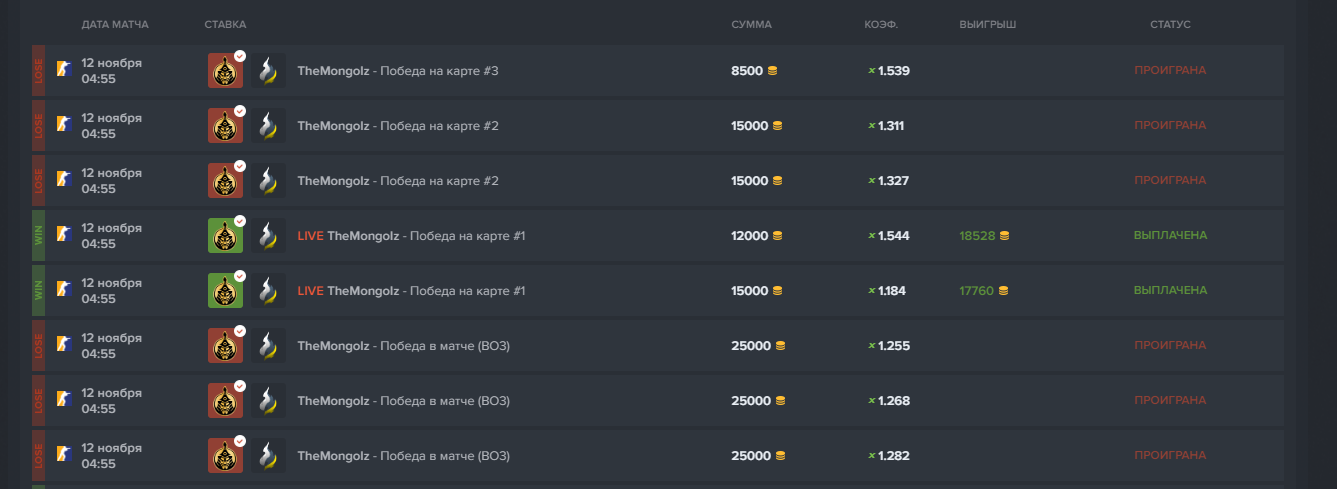Viewport: 1337px width, 489px height.
Task: Click green WIN tag on the 1.184 row
Action: coord(38,291)
